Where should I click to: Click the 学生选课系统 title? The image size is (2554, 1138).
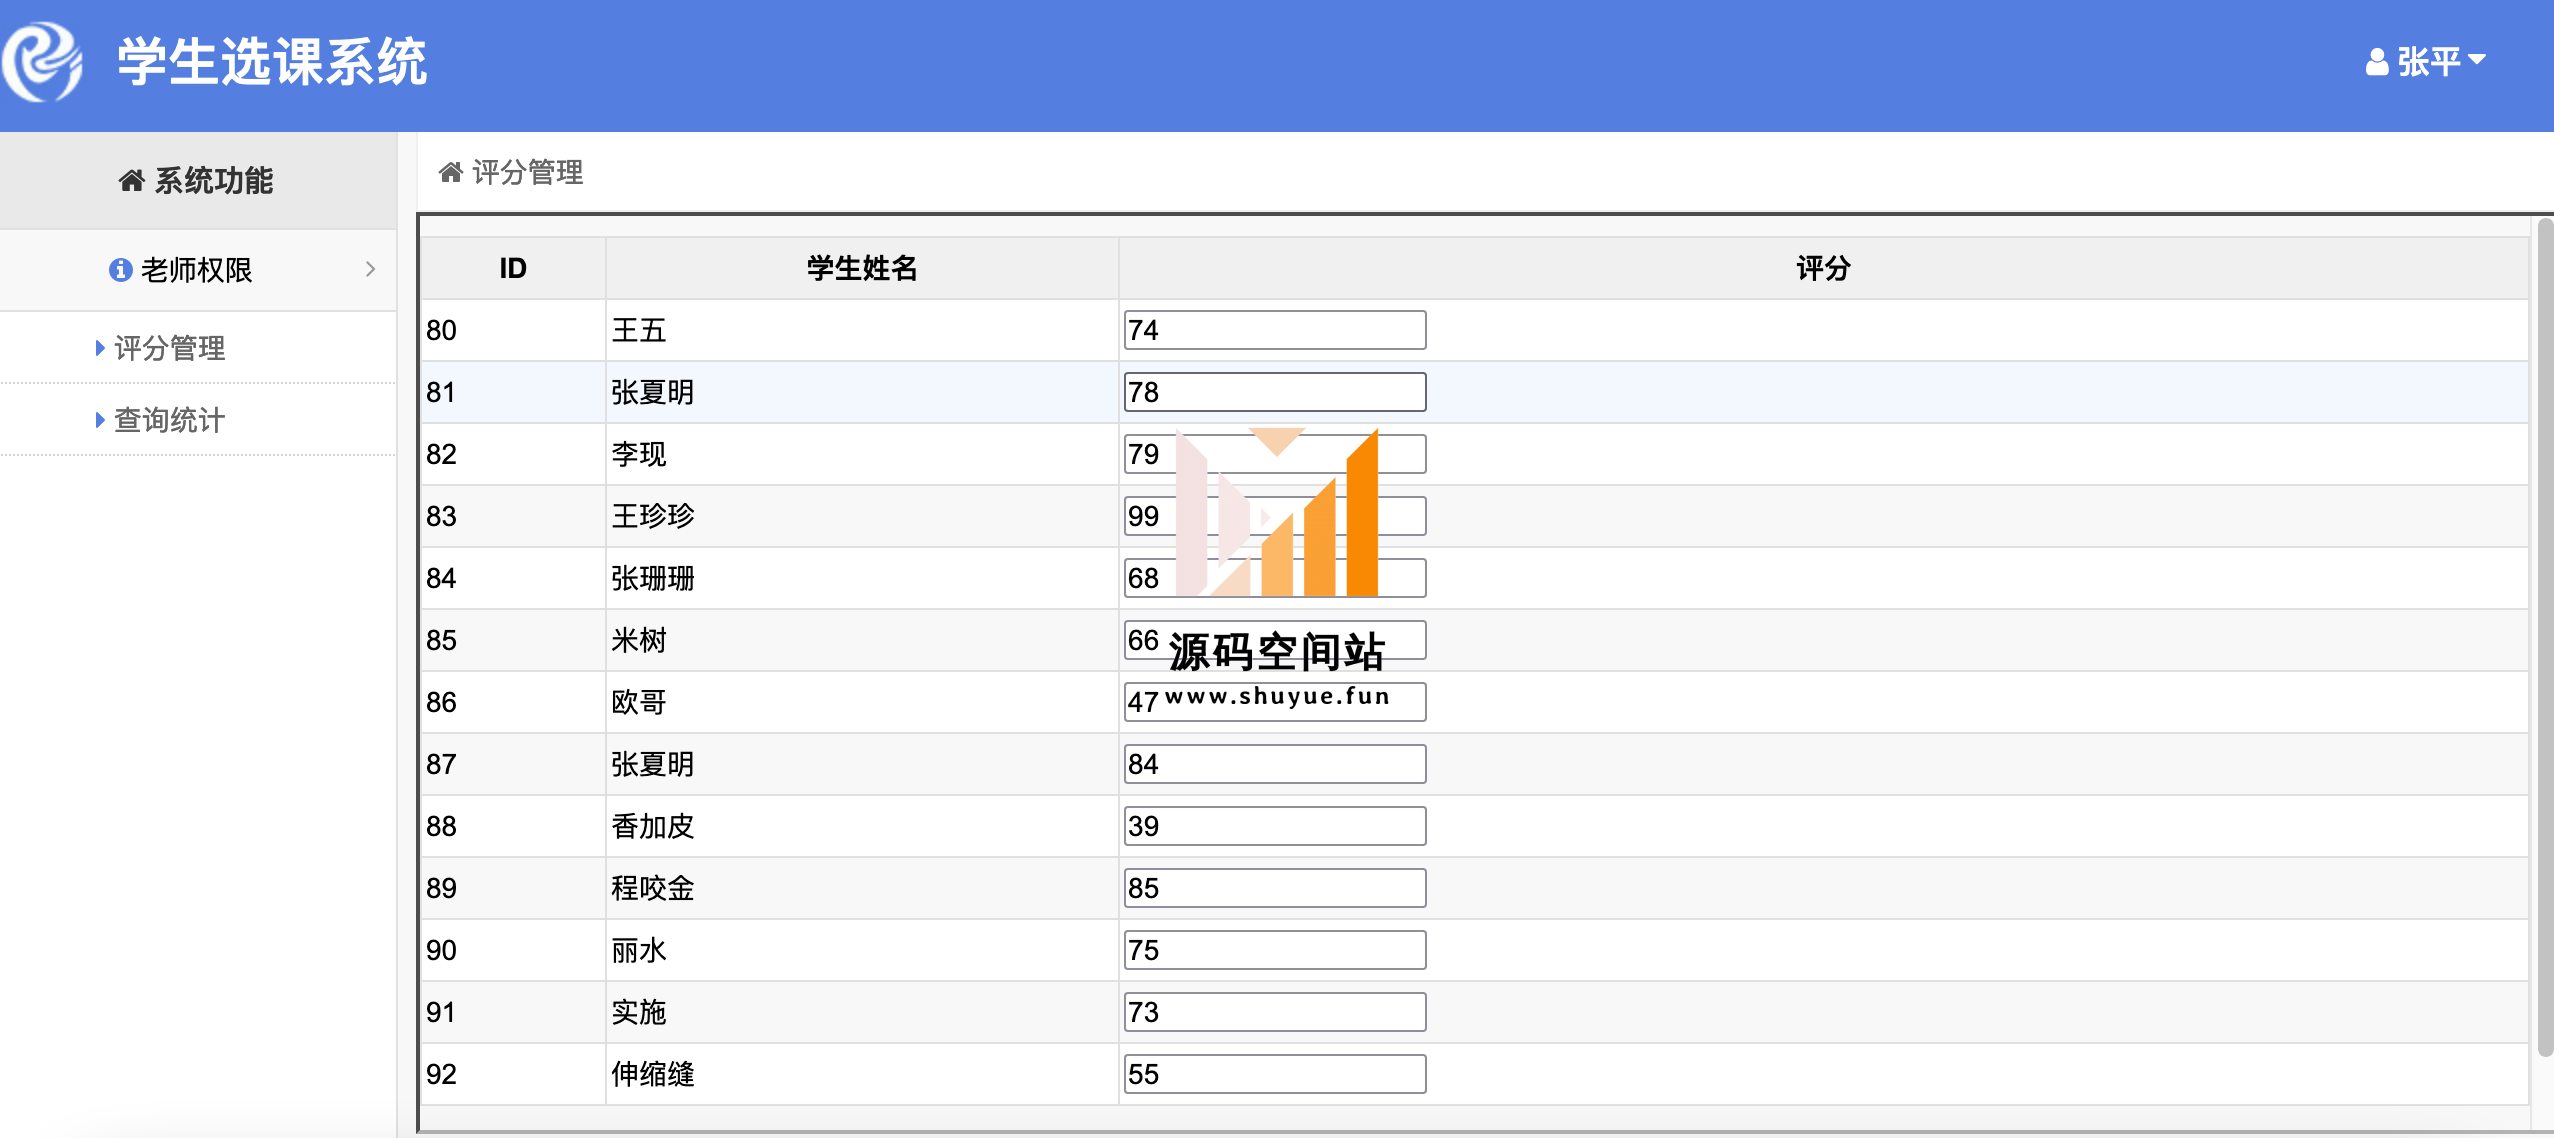272,62
